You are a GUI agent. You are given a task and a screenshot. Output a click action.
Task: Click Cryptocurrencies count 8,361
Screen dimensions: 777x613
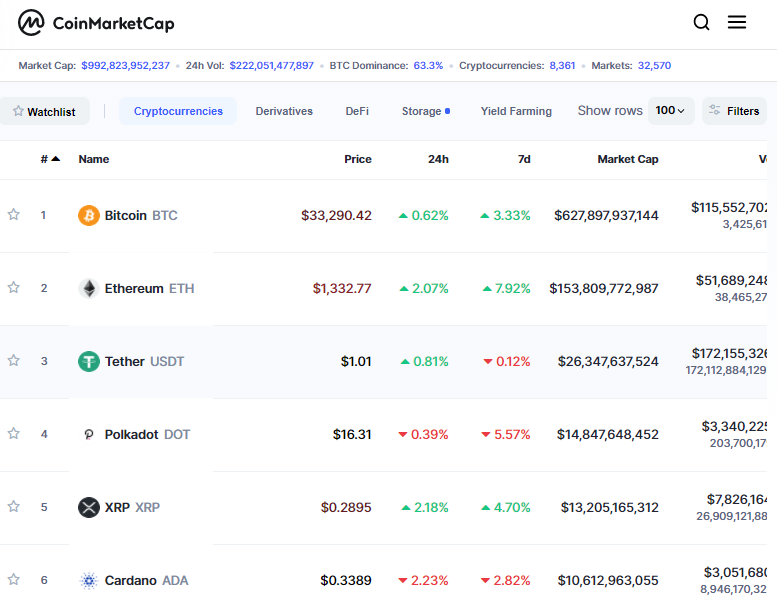tap(562, 65)
